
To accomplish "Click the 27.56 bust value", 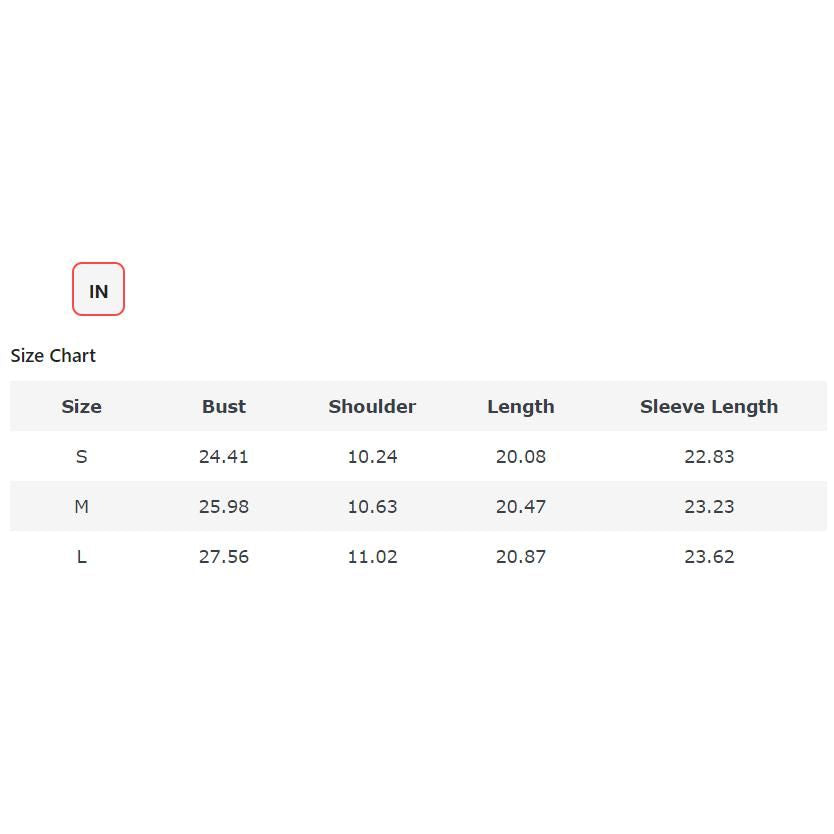I will [x=223, y=557].
